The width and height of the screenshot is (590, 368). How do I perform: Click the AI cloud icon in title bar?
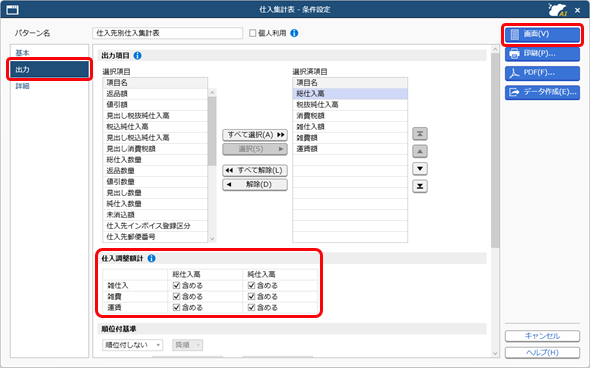(x=557, y=10)
